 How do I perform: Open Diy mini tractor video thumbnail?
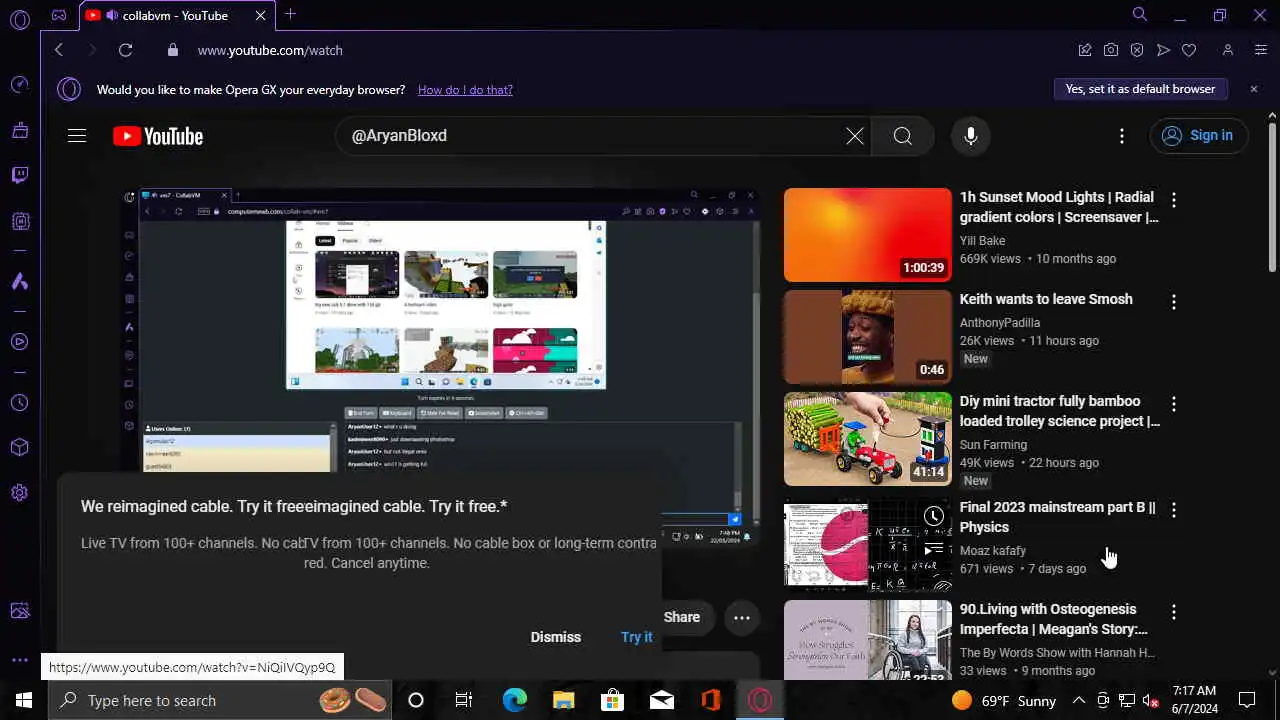868,439
